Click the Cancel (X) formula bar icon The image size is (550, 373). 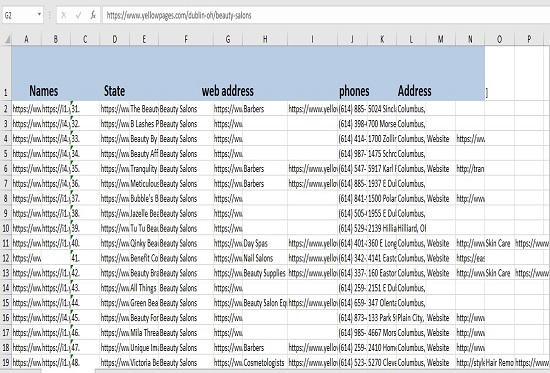tap(63, 15)
